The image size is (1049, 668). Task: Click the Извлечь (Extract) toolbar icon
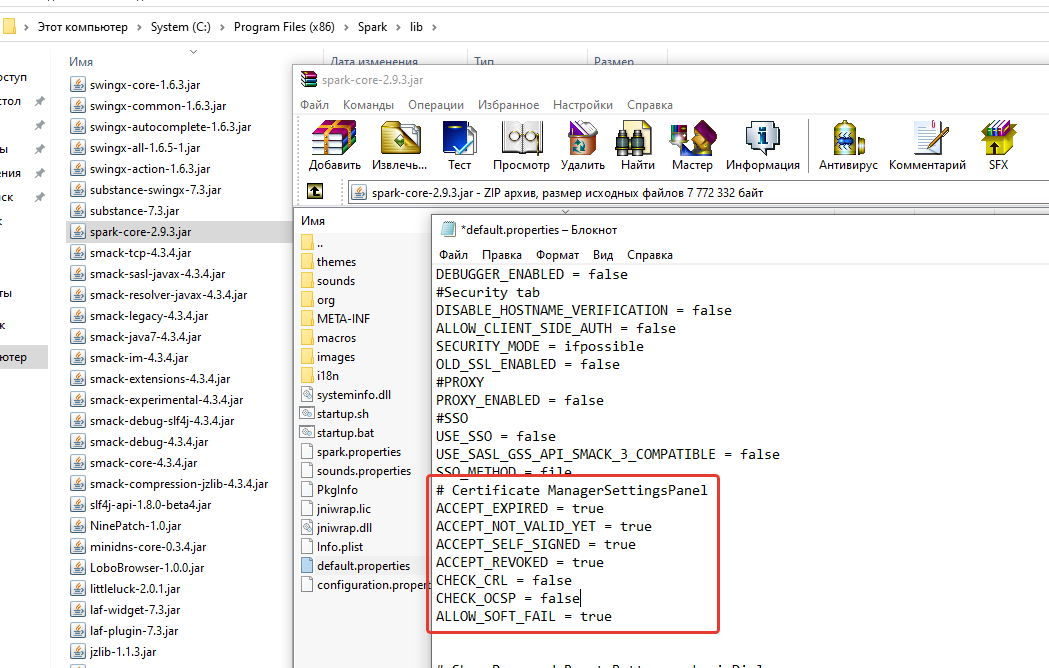pyautogui.click(x=399, y=145)
